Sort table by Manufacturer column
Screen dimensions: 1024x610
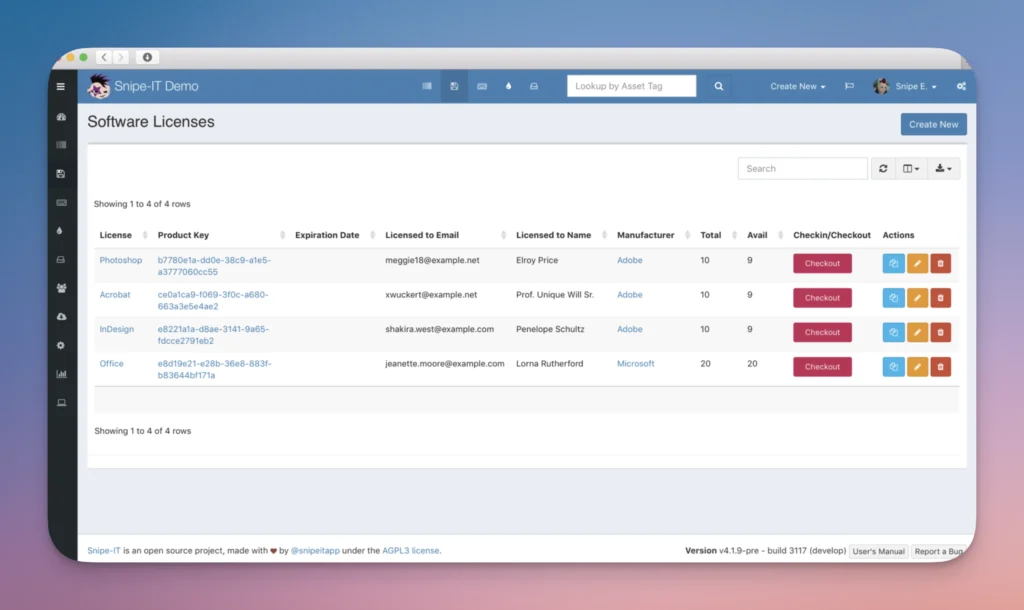pyautogui.click(x=646, y=235)
